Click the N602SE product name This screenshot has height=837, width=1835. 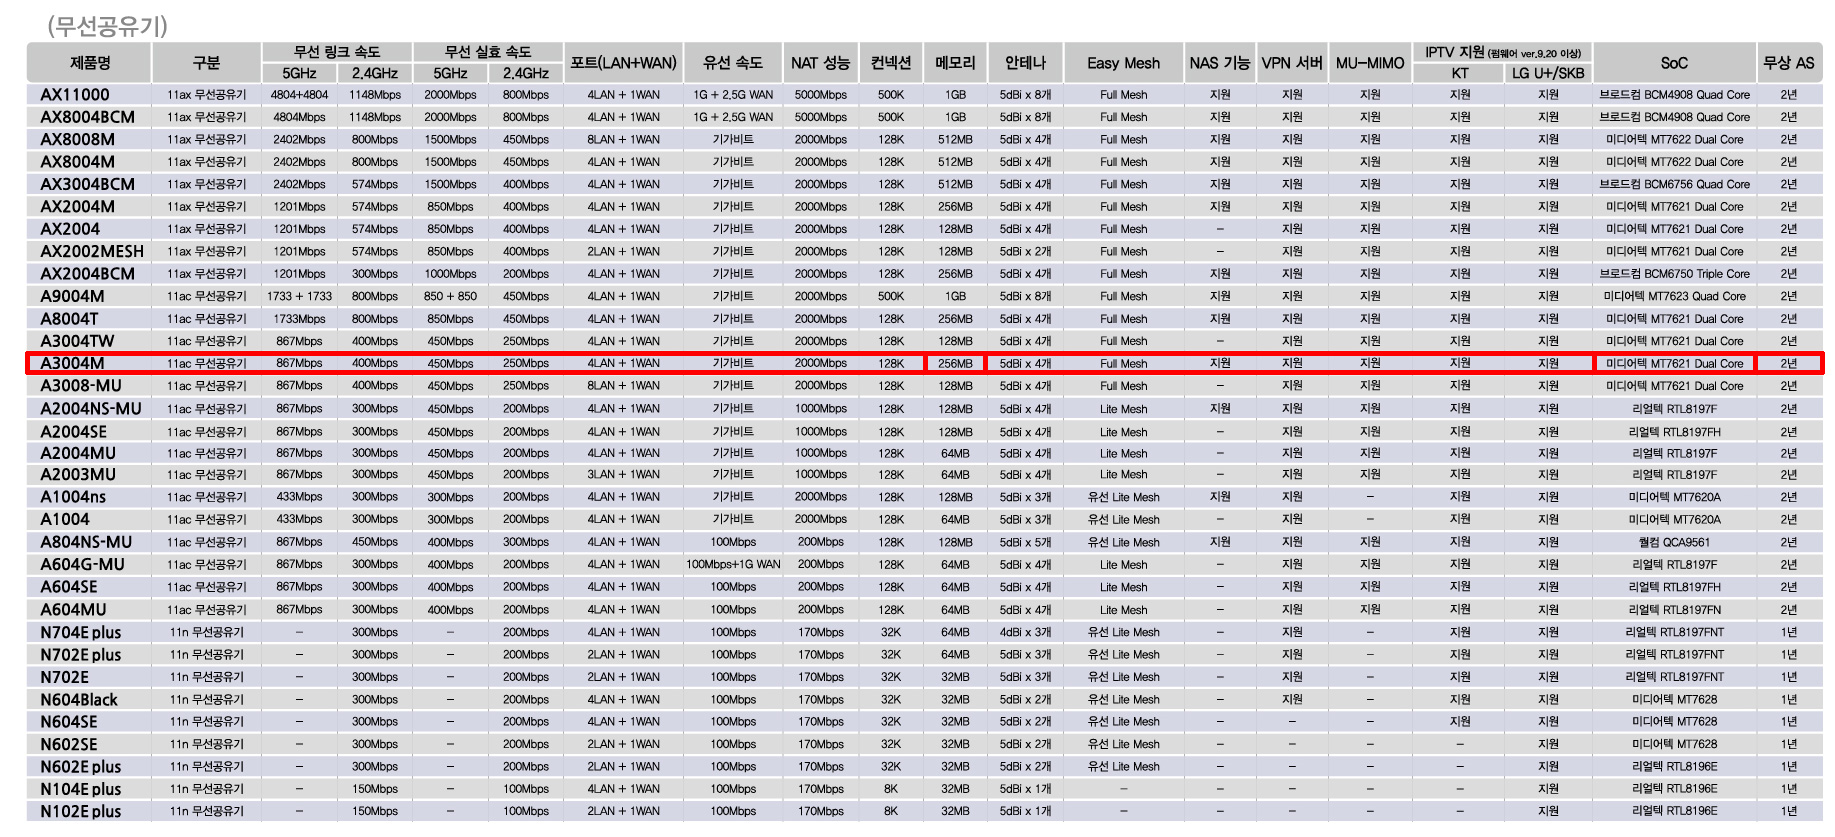click(x=69, y=744)
